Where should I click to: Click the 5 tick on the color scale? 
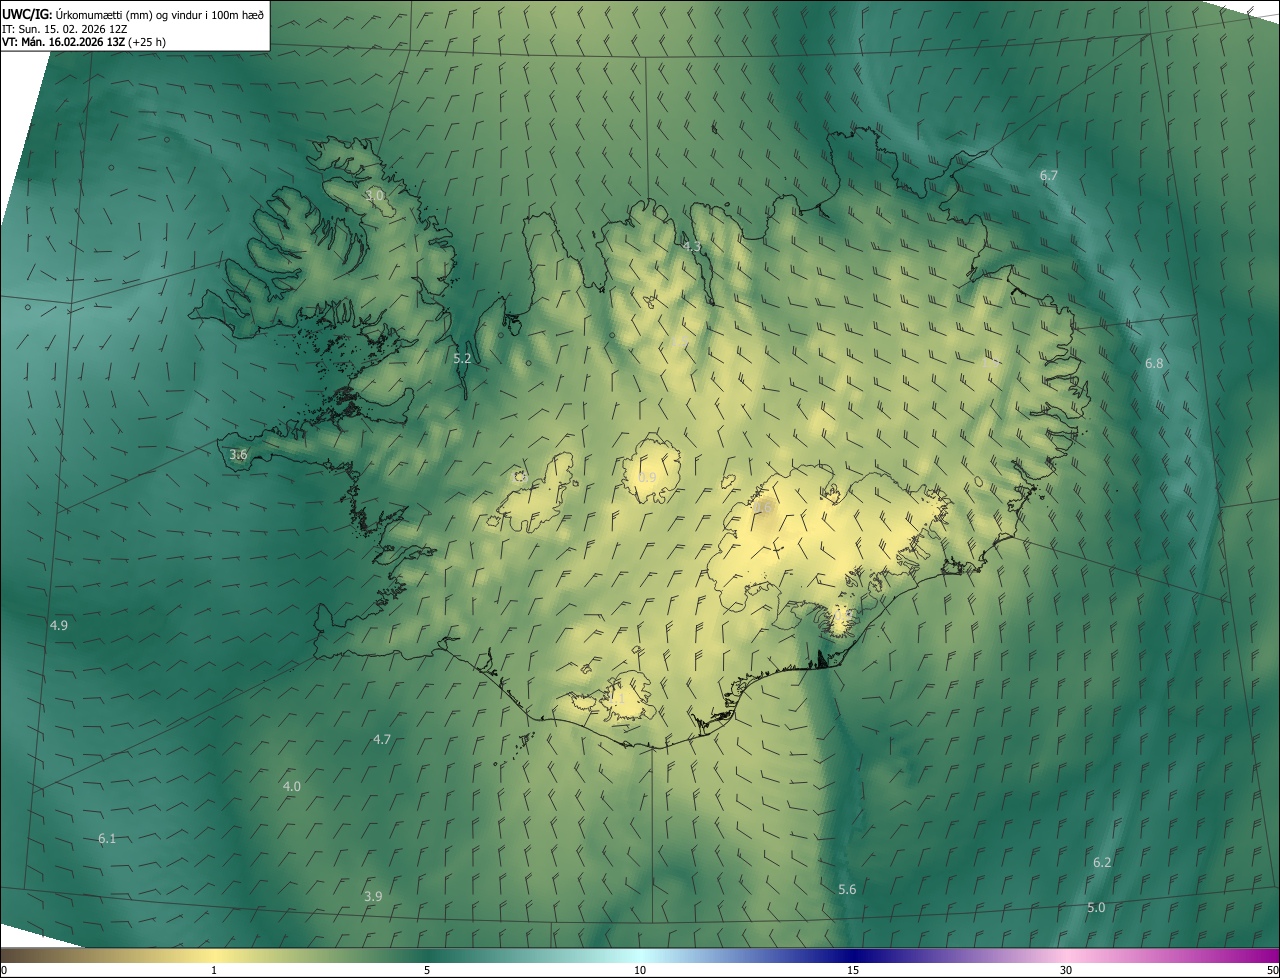(x=427, y=970)
